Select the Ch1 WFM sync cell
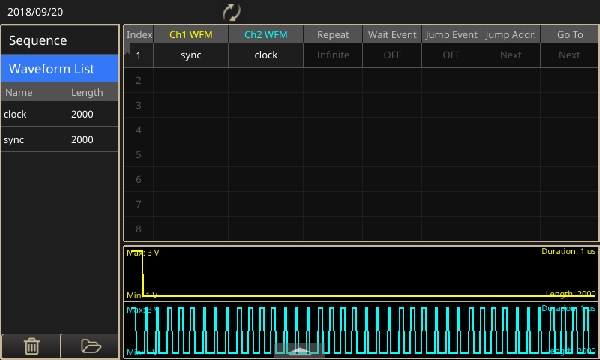The height and width of the screenshot is (360, 600). 191,55
